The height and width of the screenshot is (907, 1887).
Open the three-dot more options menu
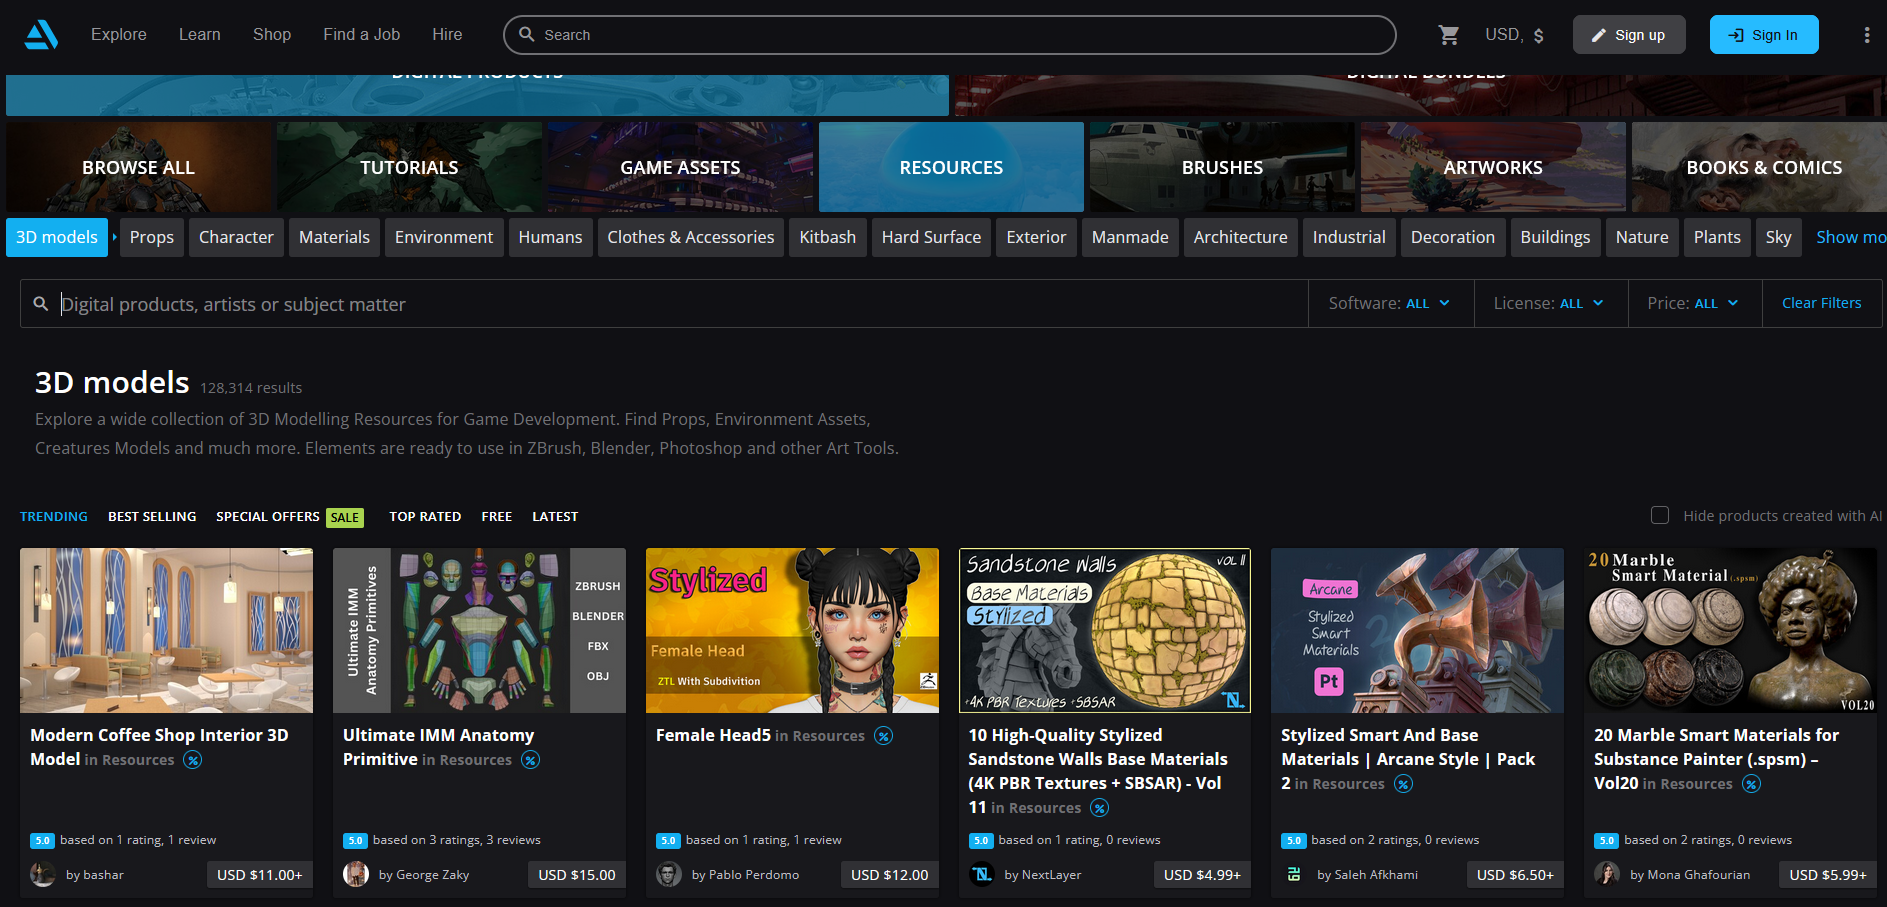1866,35
